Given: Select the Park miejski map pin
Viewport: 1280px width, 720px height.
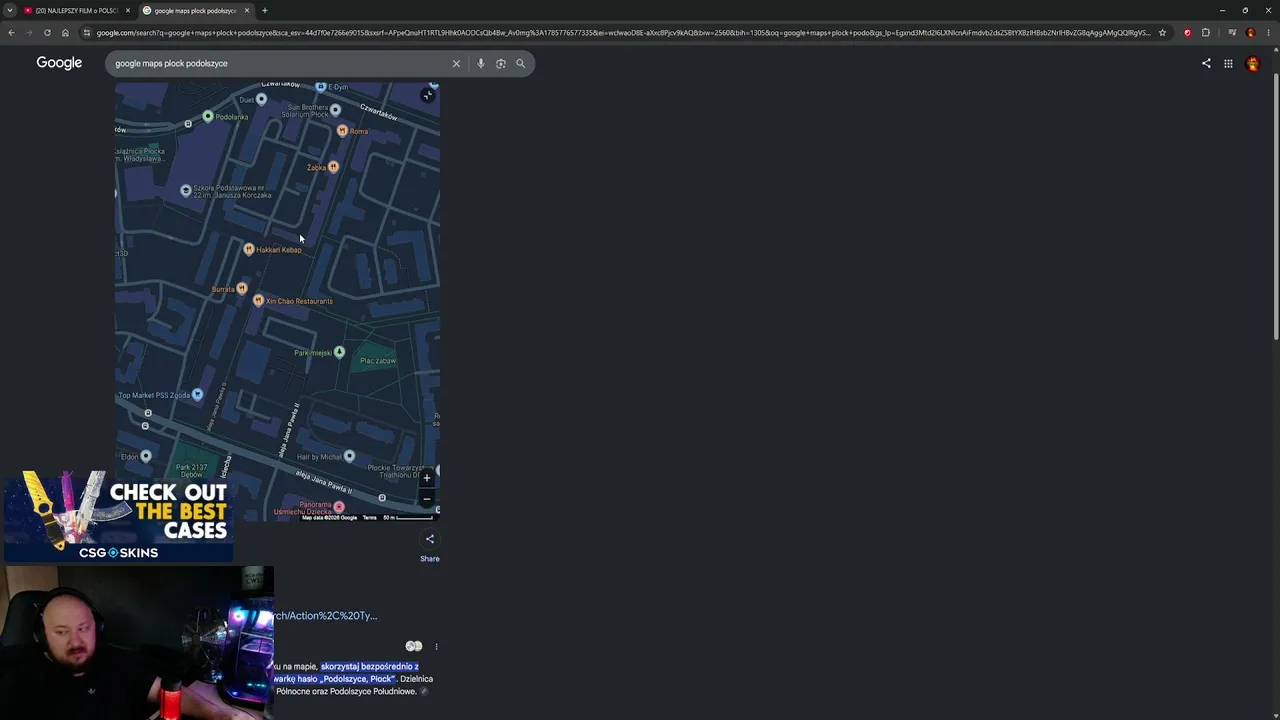Looking at the screenshot, I should click(x=339, y=352).
